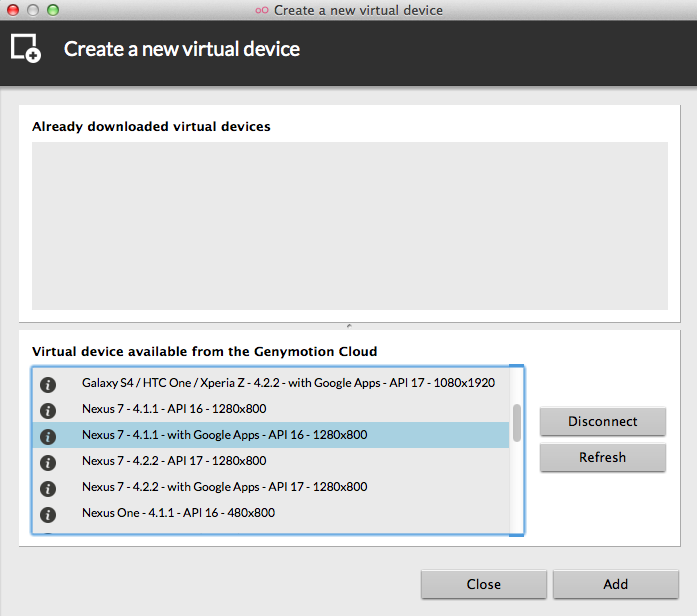Image resolution: width=697 pixels, height=616 pixels.
Task: Click info icon for Galaxy S4 / HTC One device
Action: pyautogui.click(x=48, y=384)
